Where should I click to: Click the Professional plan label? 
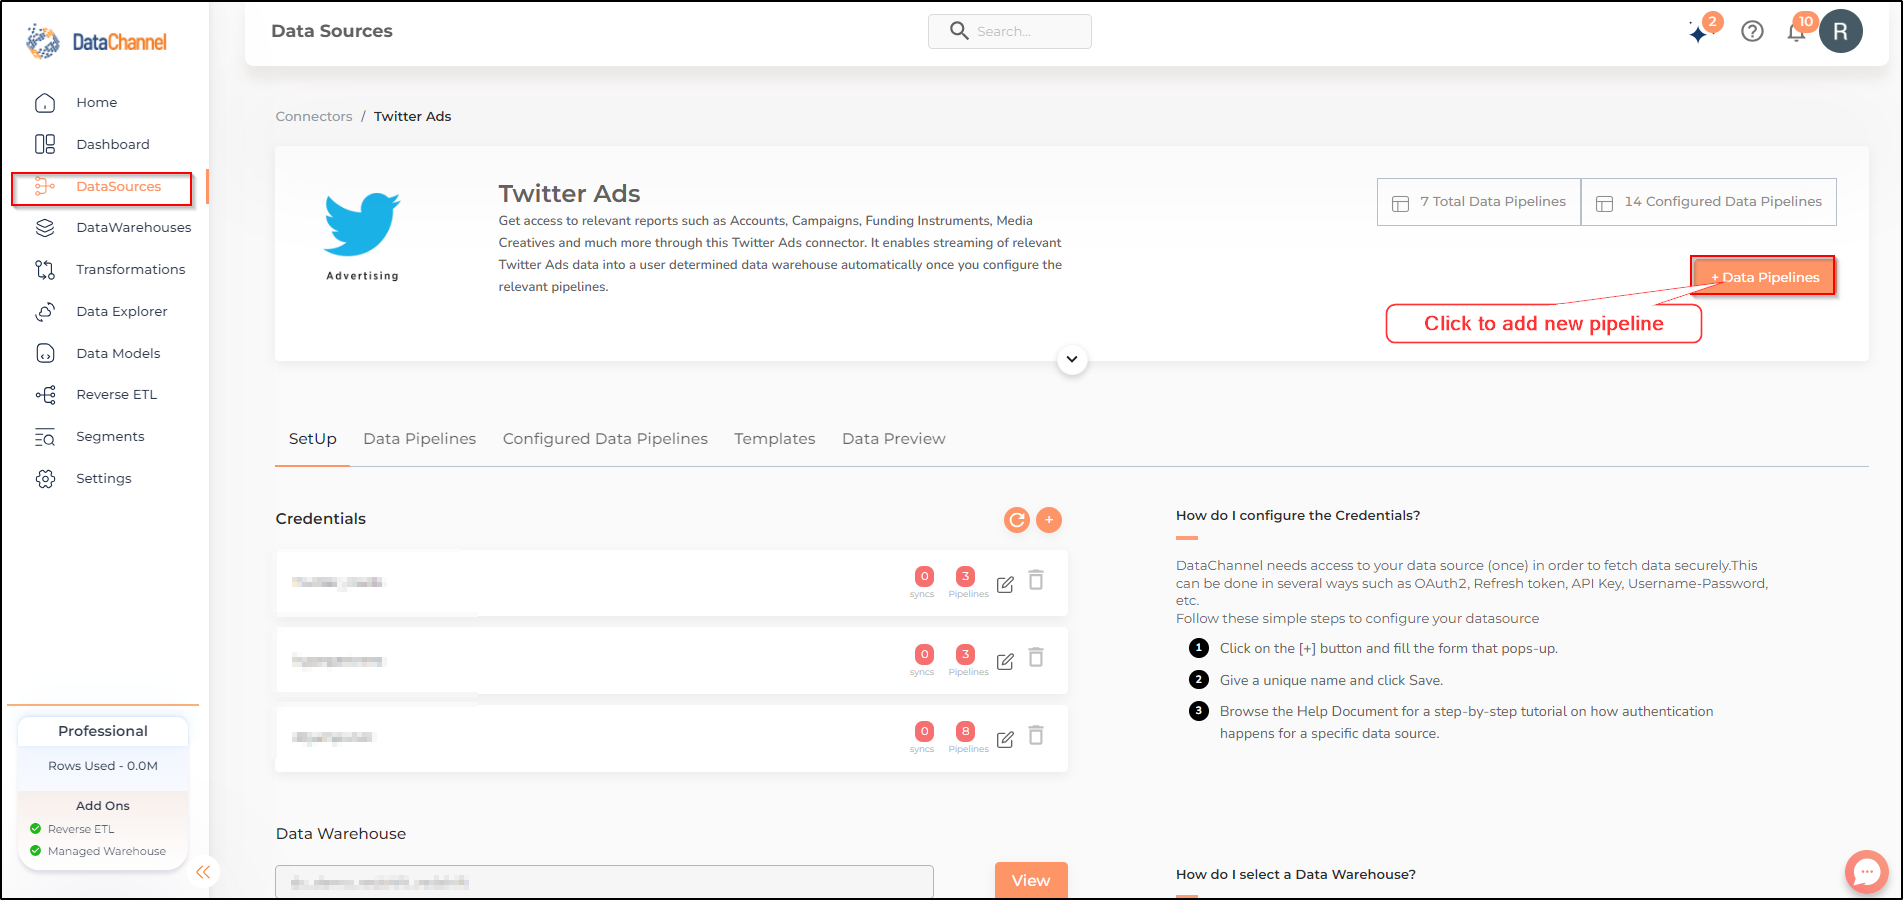103,731
